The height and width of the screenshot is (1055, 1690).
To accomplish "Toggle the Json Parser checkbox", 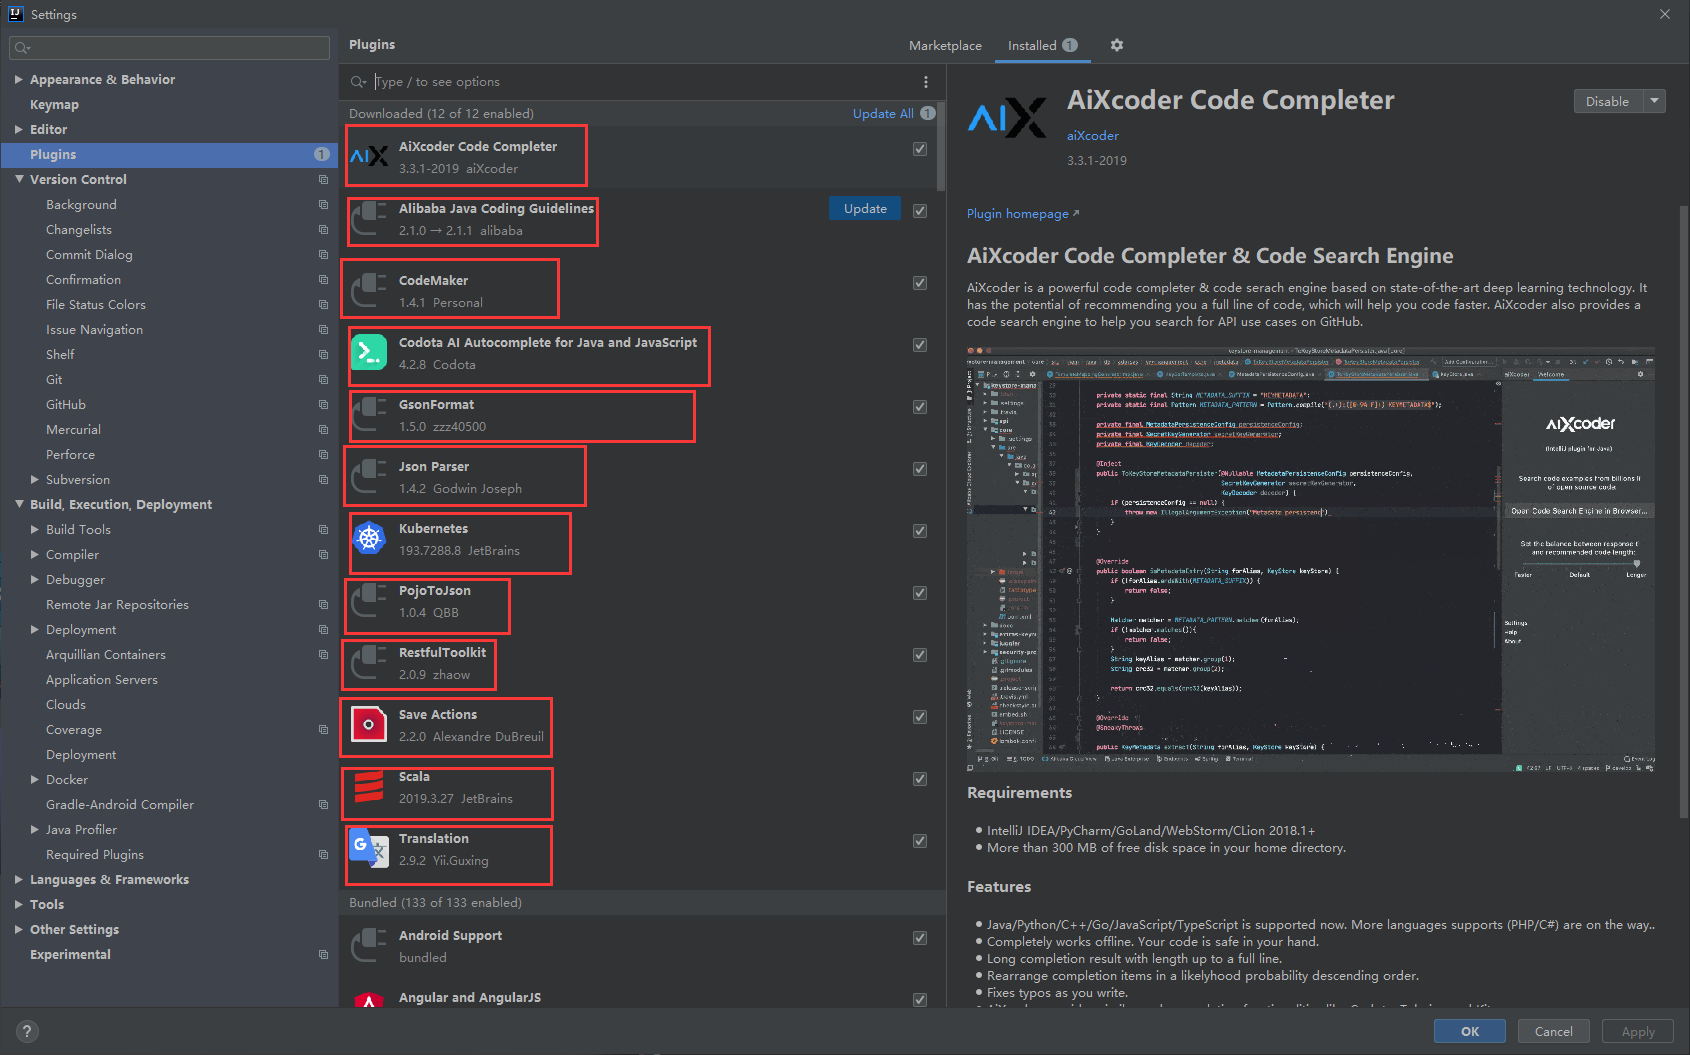I will (920, 469).
